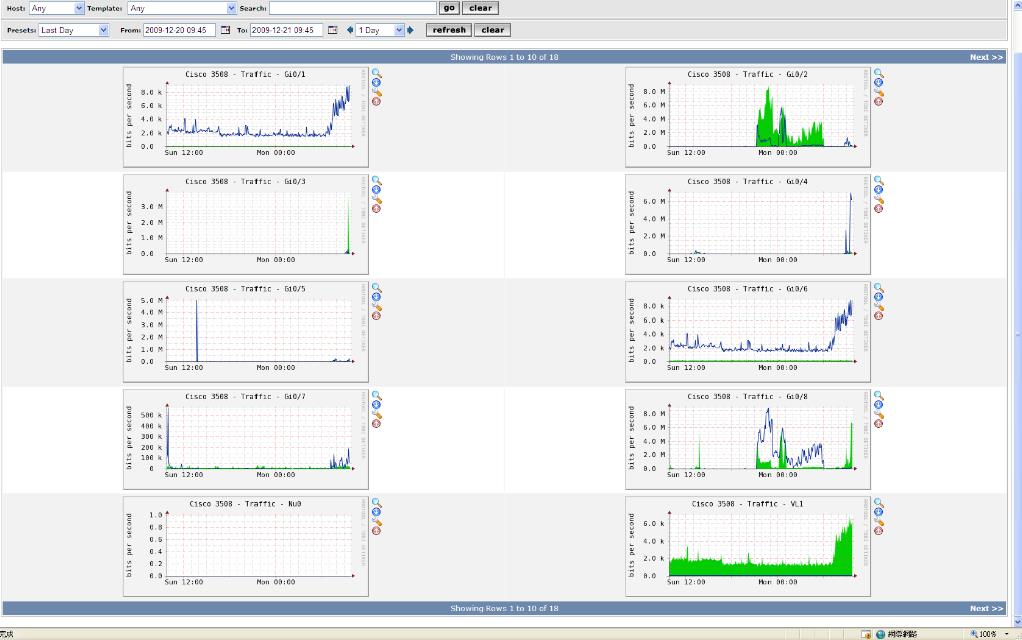
Task: Shift time span backward with left arrow
Action: pos(350,30)
